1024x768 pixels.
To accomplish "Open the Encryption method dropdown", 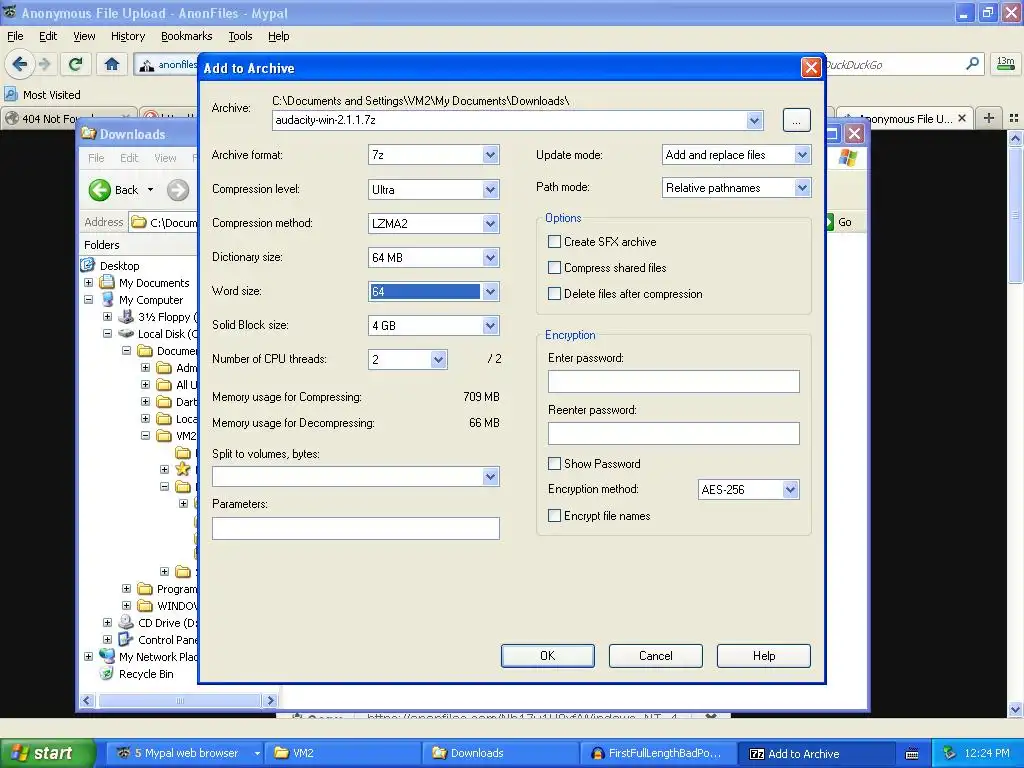I will (x=790, y=489).
